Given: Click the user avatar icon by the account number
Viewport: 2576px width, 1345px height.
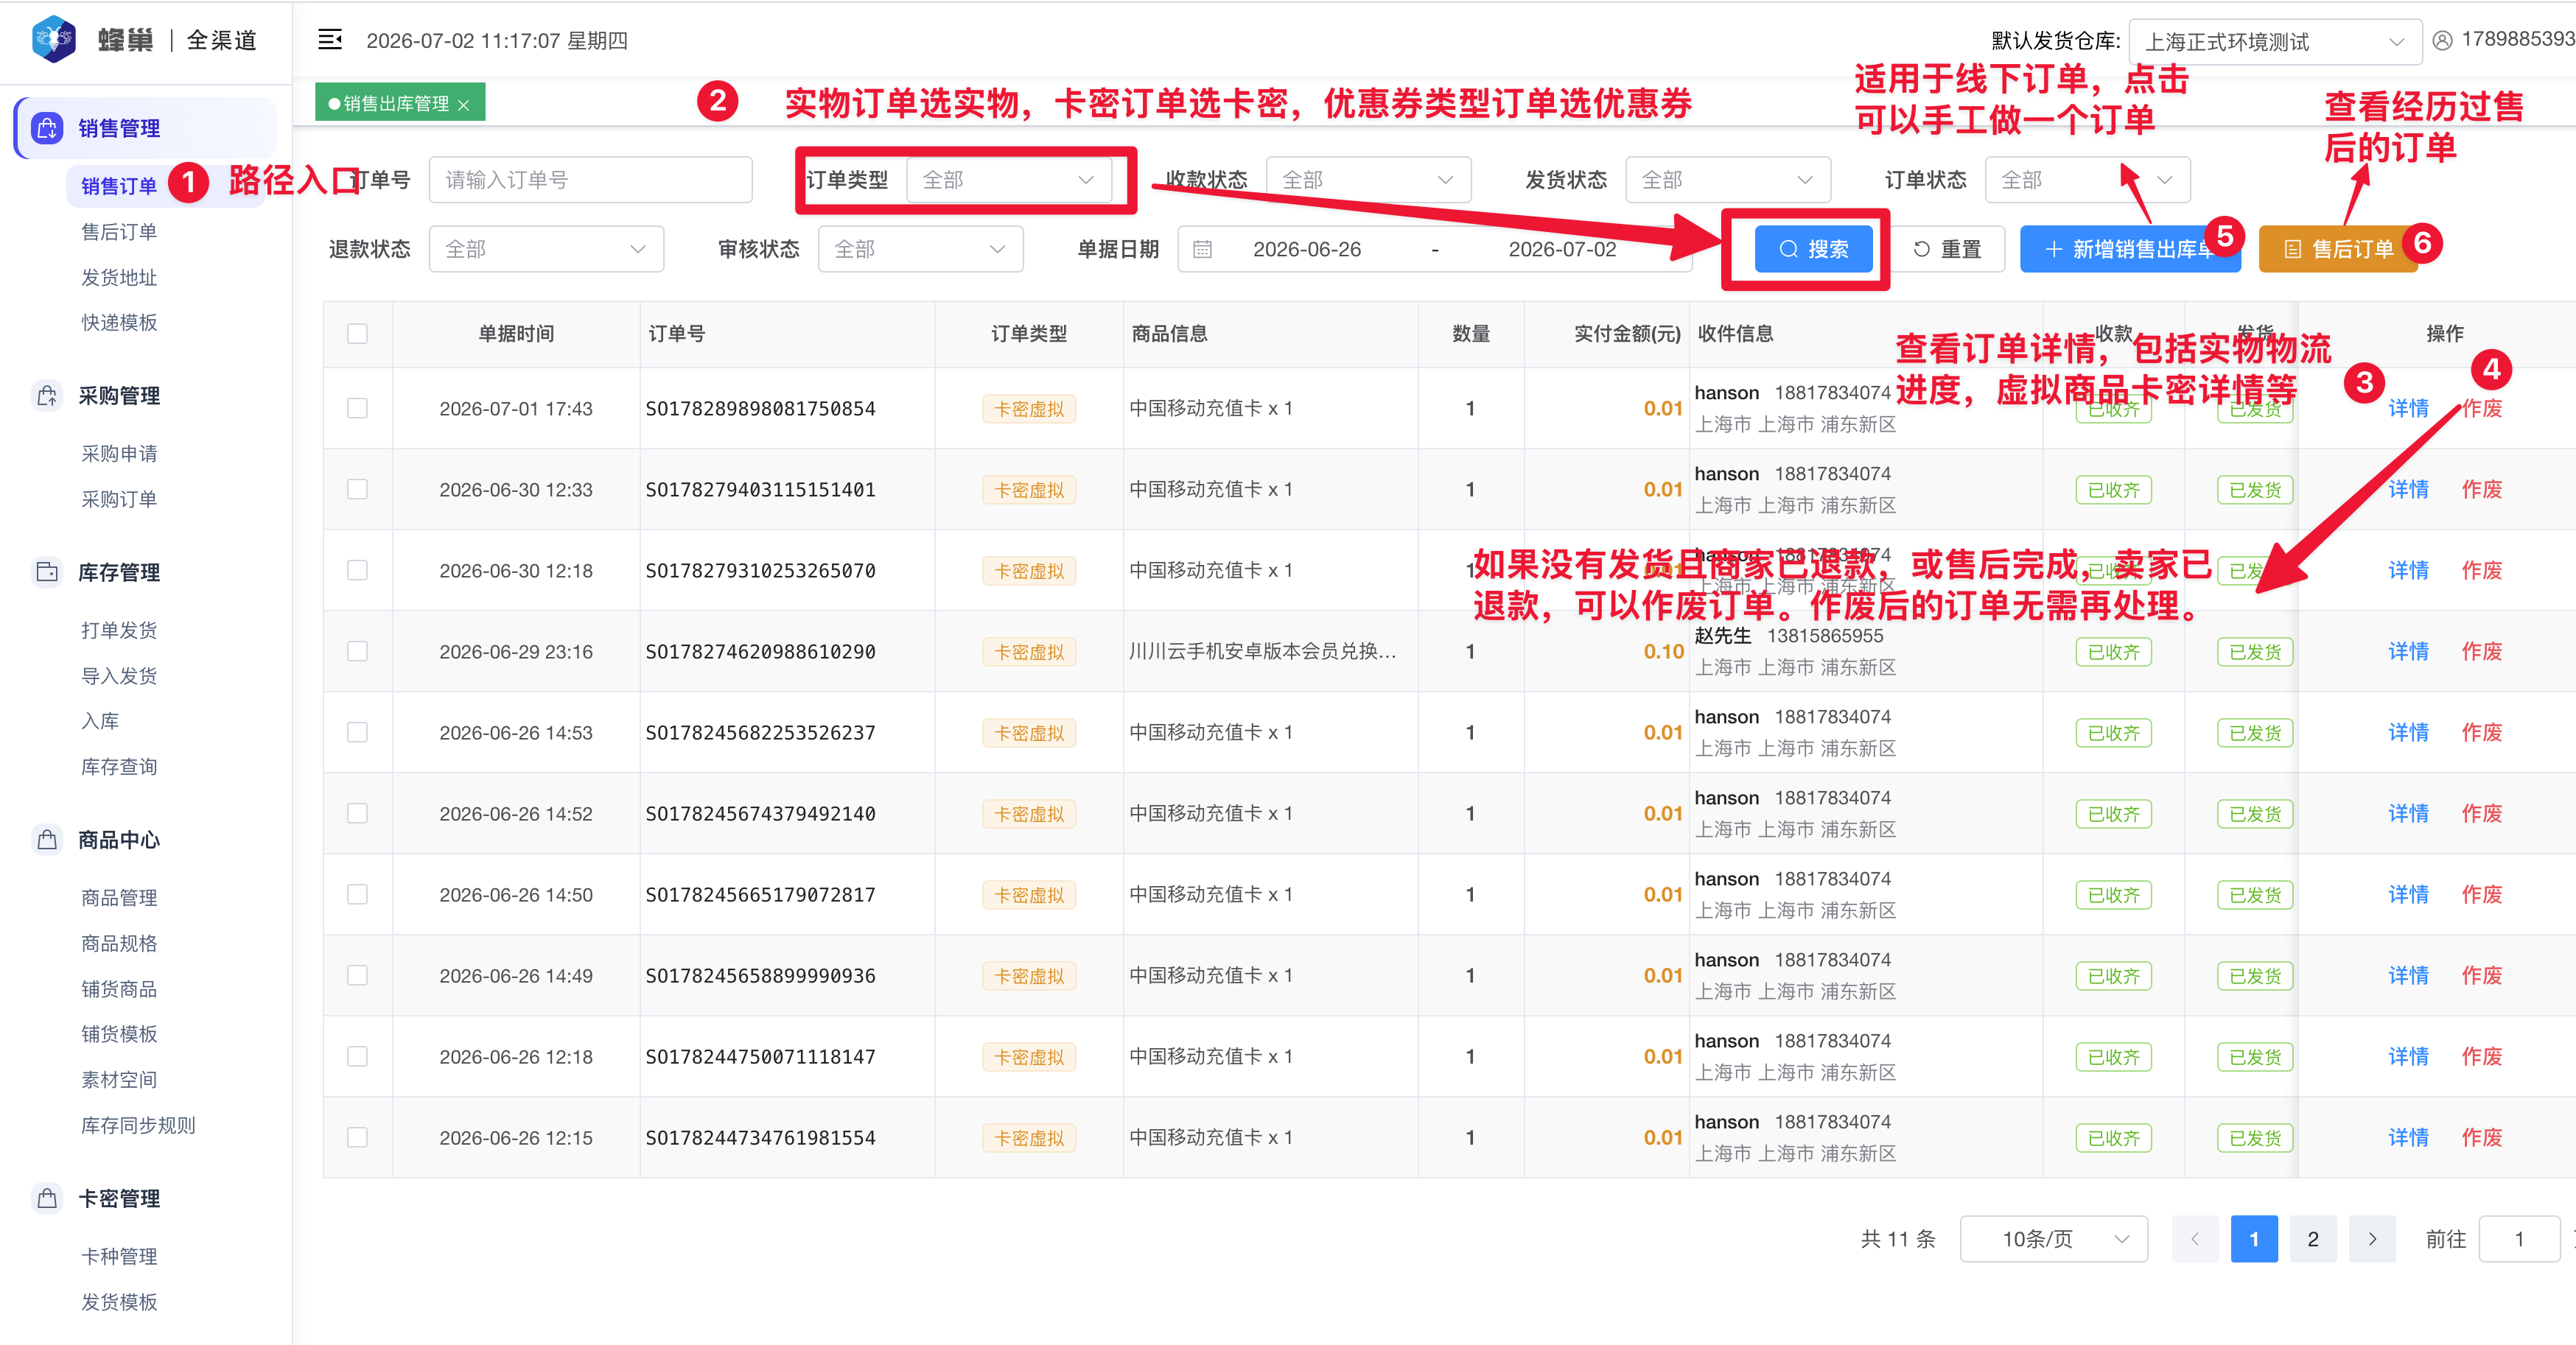Looking at the screenshot, I should pos(2441,40).
